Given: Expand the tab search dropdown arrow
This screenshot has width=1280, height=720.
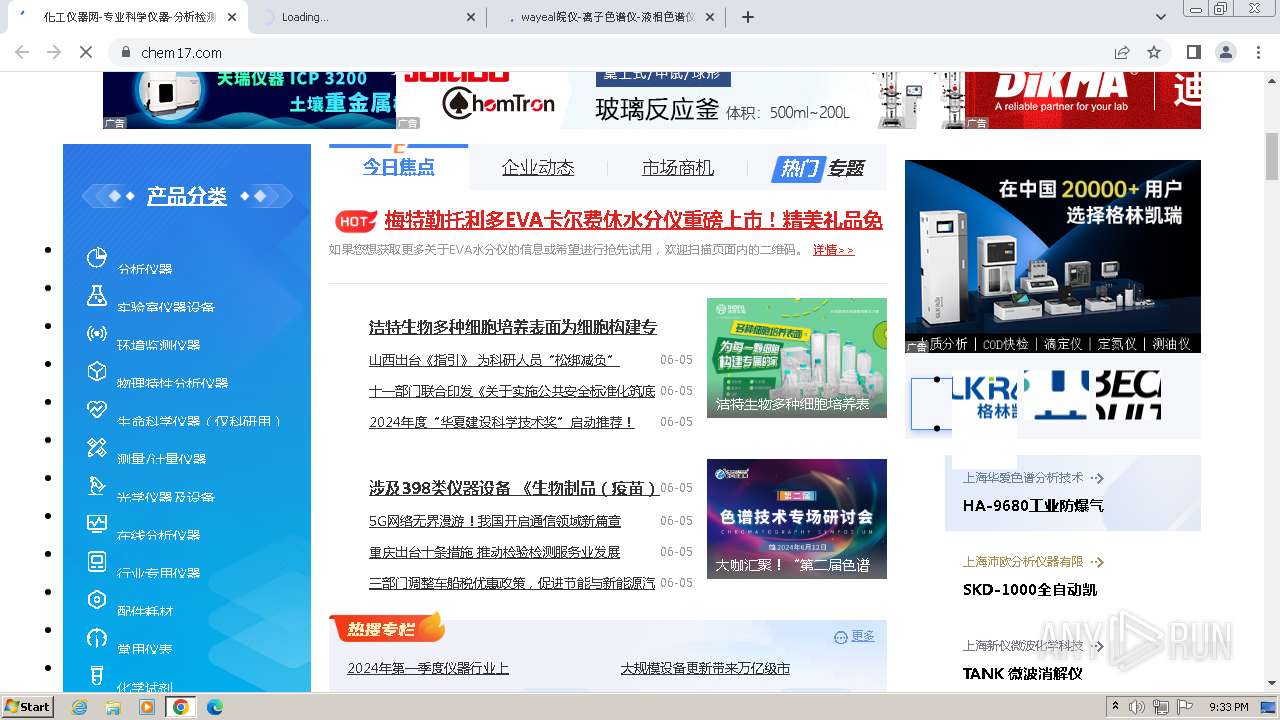Looking at the screenshot, I should [x=1161, y=17].
